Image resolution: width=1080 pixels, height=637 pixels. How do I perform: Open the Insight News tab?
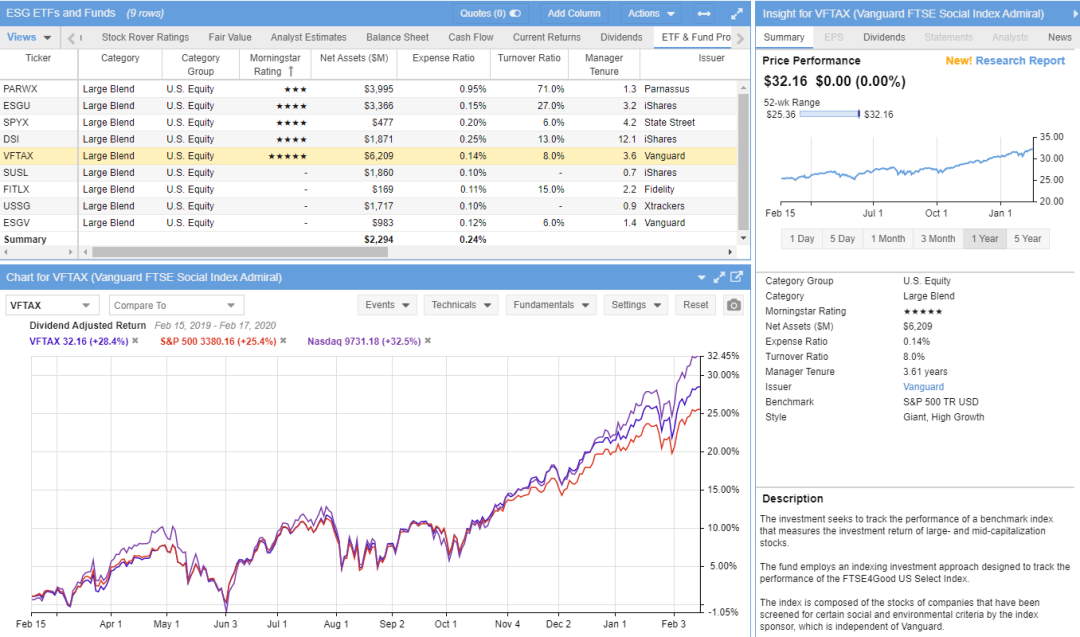click(1059, 37)
